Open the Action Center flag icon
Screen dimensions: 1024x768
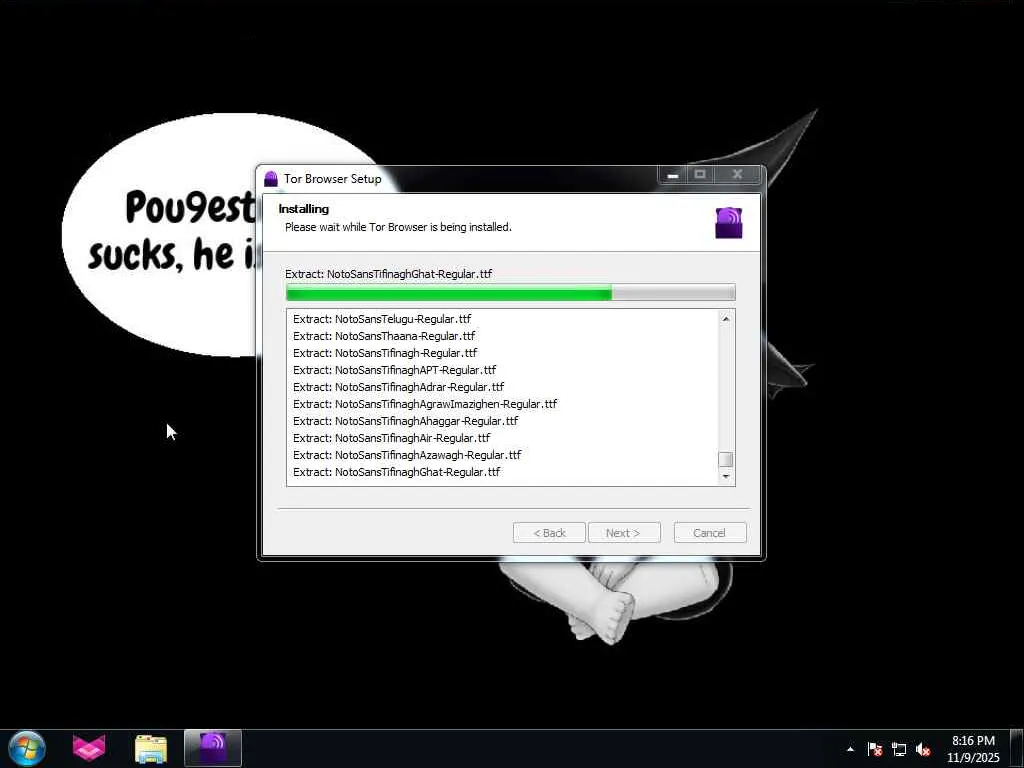tap(874, 749)
